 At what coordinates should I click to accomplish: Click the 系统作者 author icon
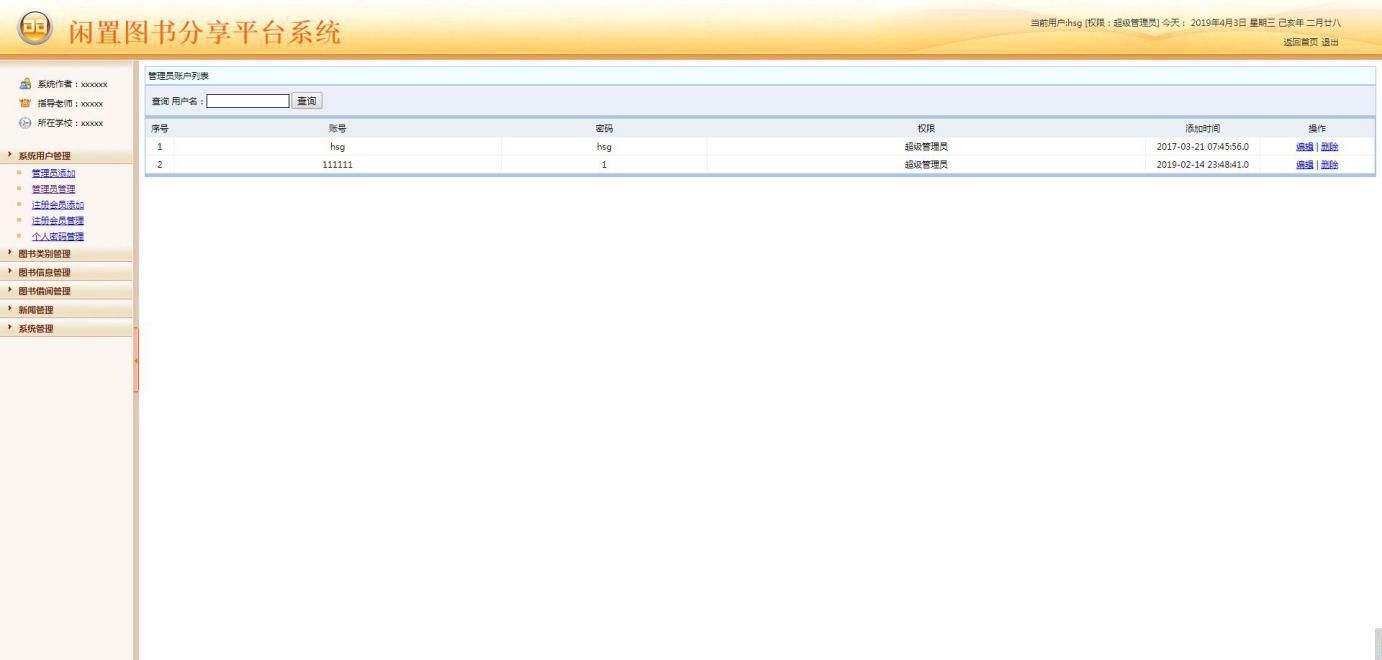tap(24, 85)
